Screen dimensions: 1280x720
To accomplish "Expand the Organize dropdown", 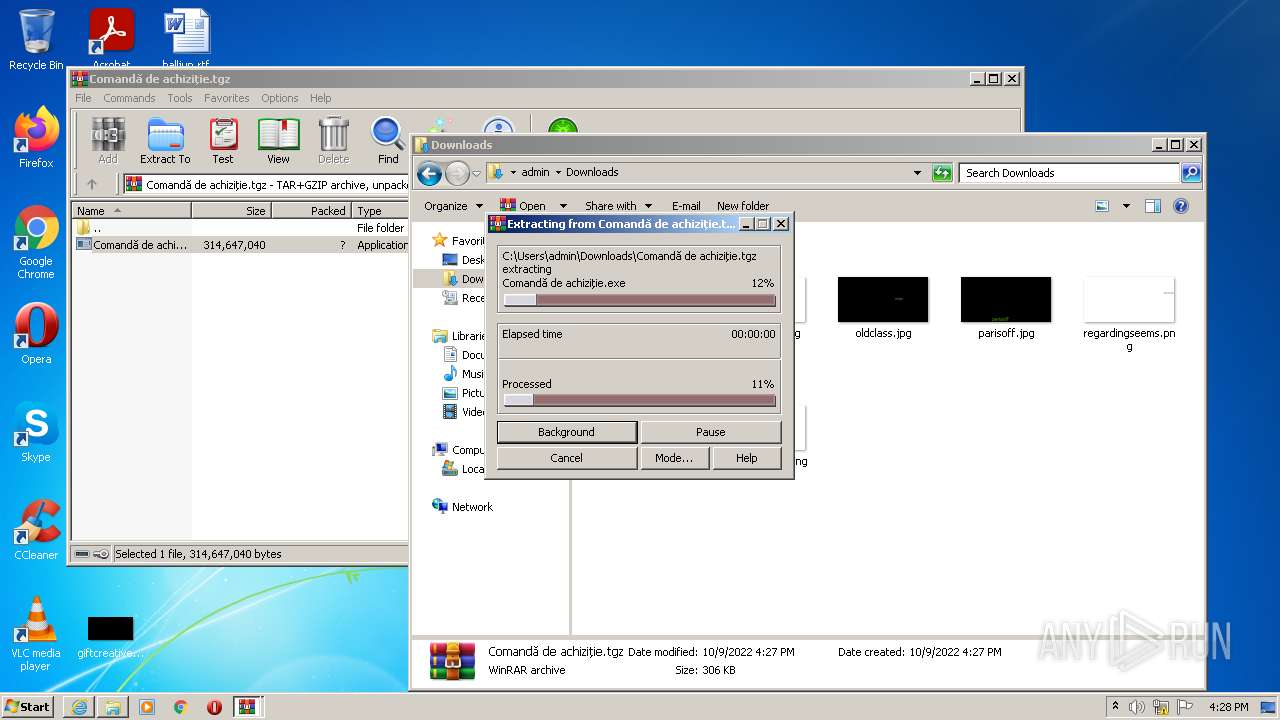I will click(453, 206).
